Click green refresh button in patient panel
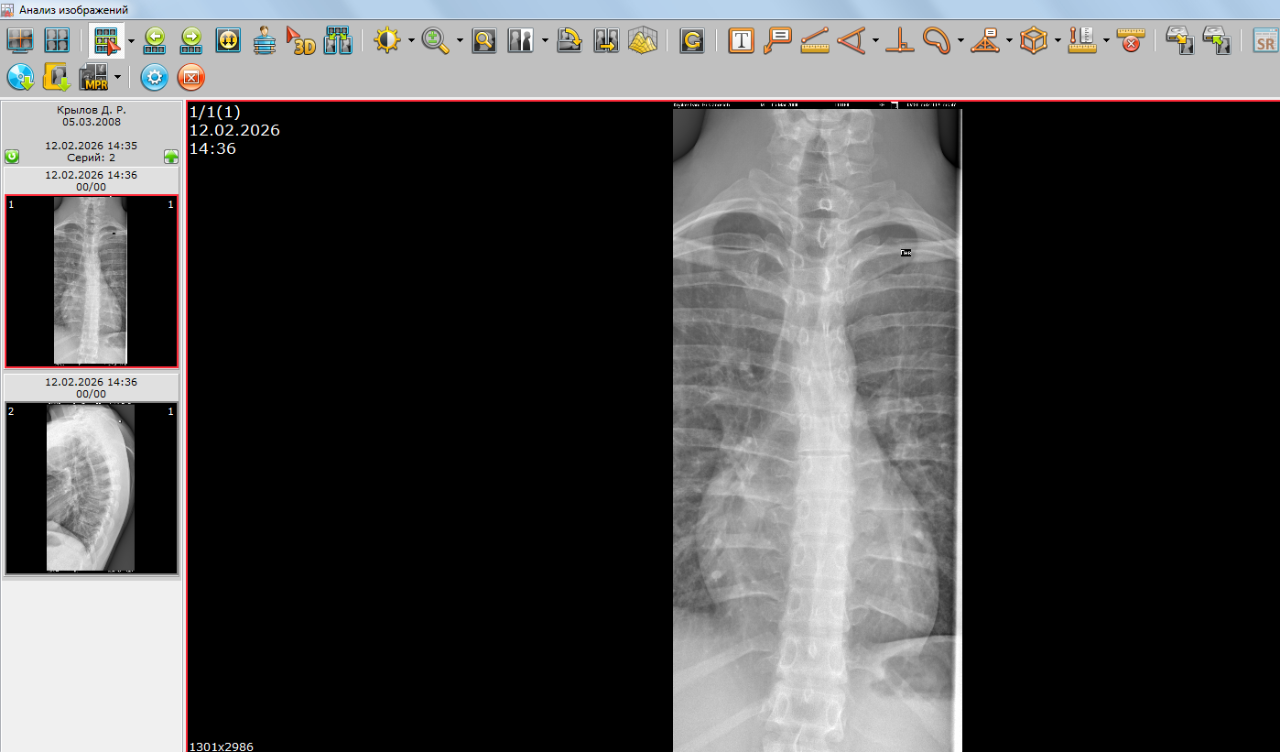 pos(12,157)
